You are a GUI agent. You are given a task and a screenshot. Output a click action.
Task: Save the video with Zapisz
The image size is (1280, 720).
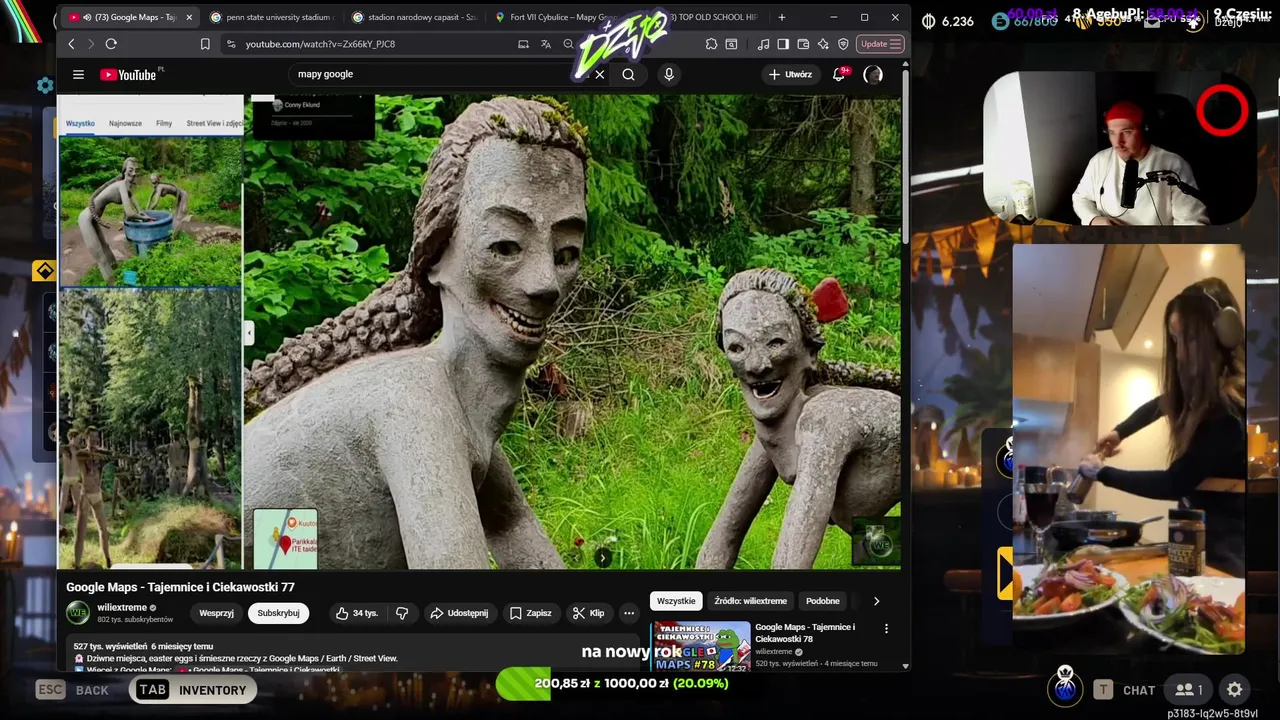530,613
